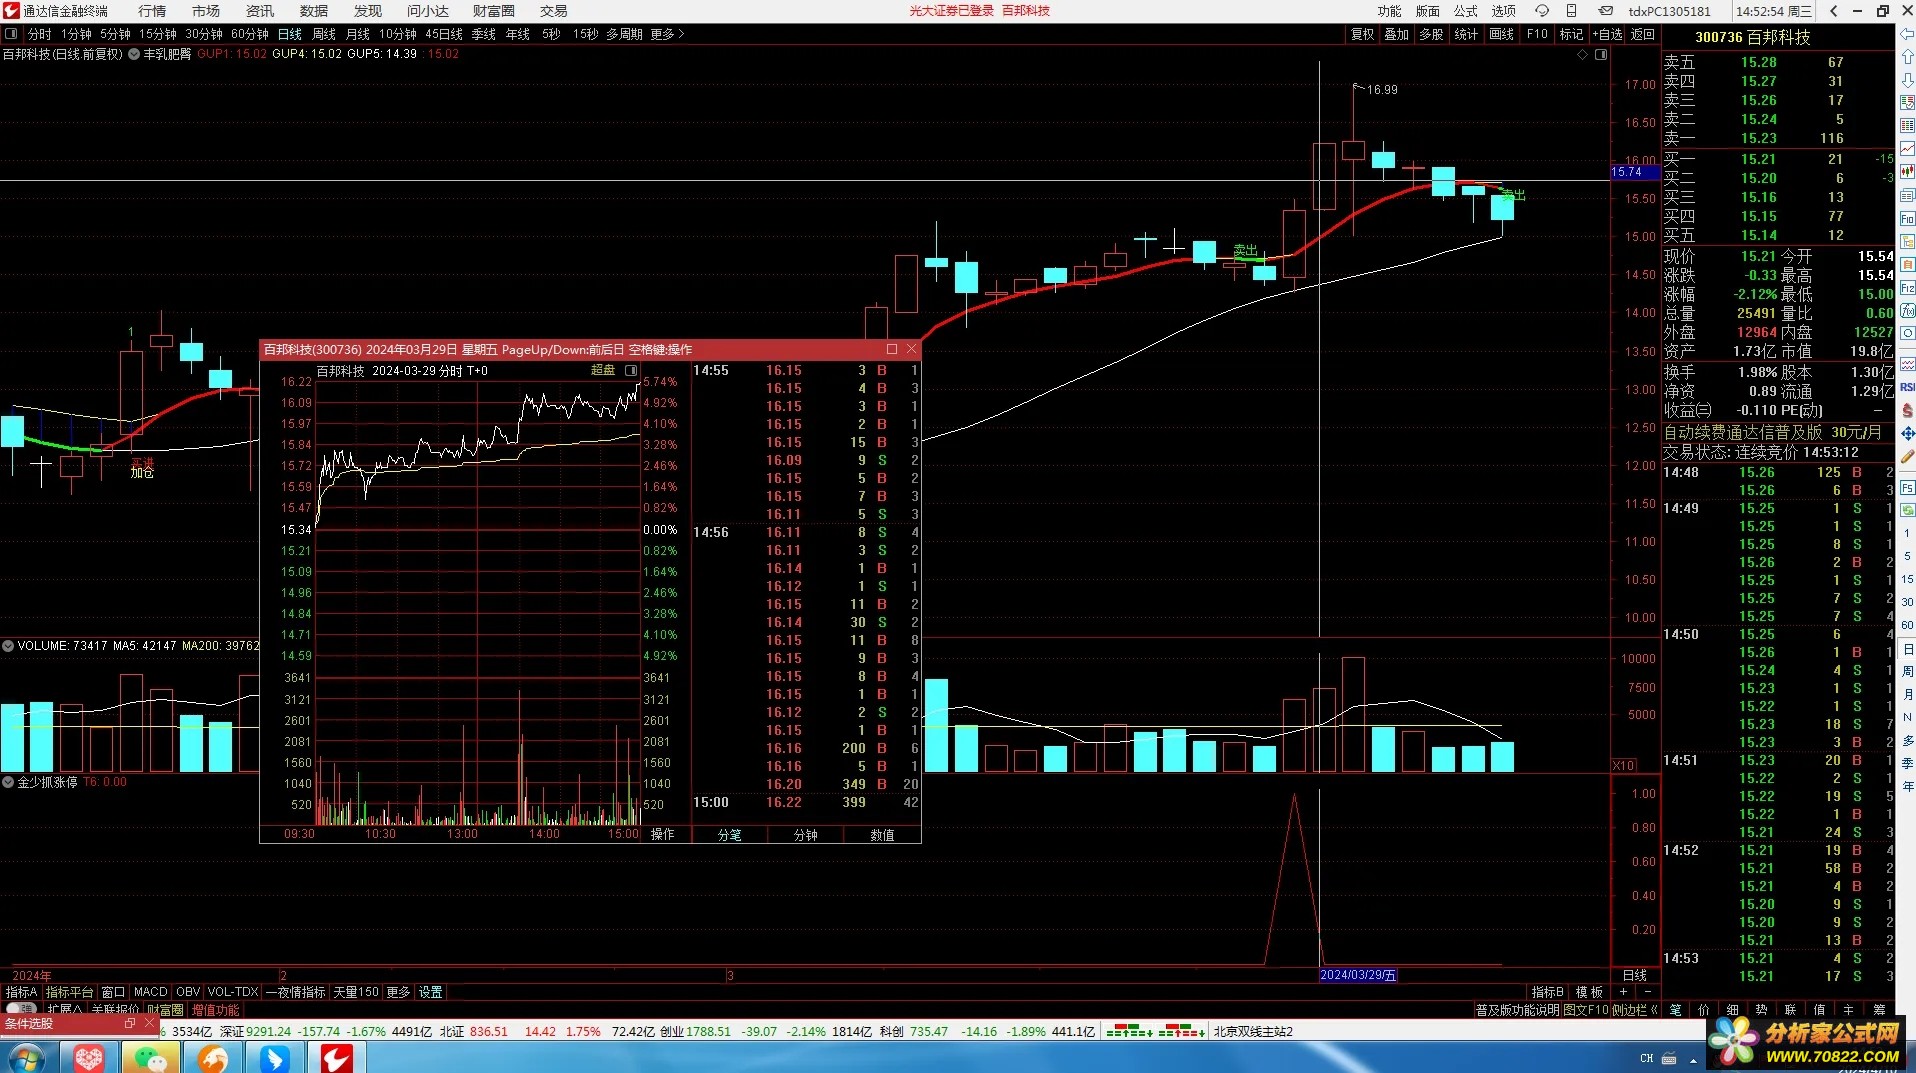Open the VOLUME indicator dropdown circle
This screenshot has width=1916, height=1073.
click(8, 646)
